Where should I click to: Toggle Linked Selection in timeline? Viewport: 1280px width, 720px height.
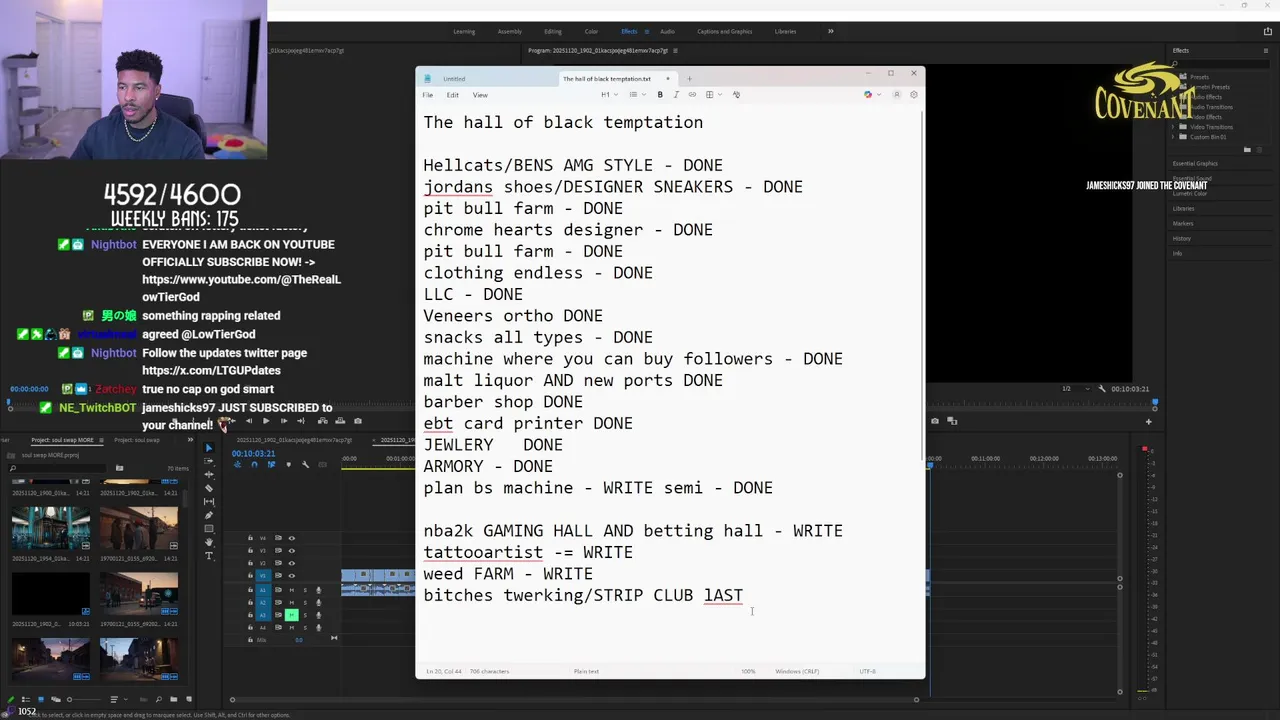pos(271,464)
